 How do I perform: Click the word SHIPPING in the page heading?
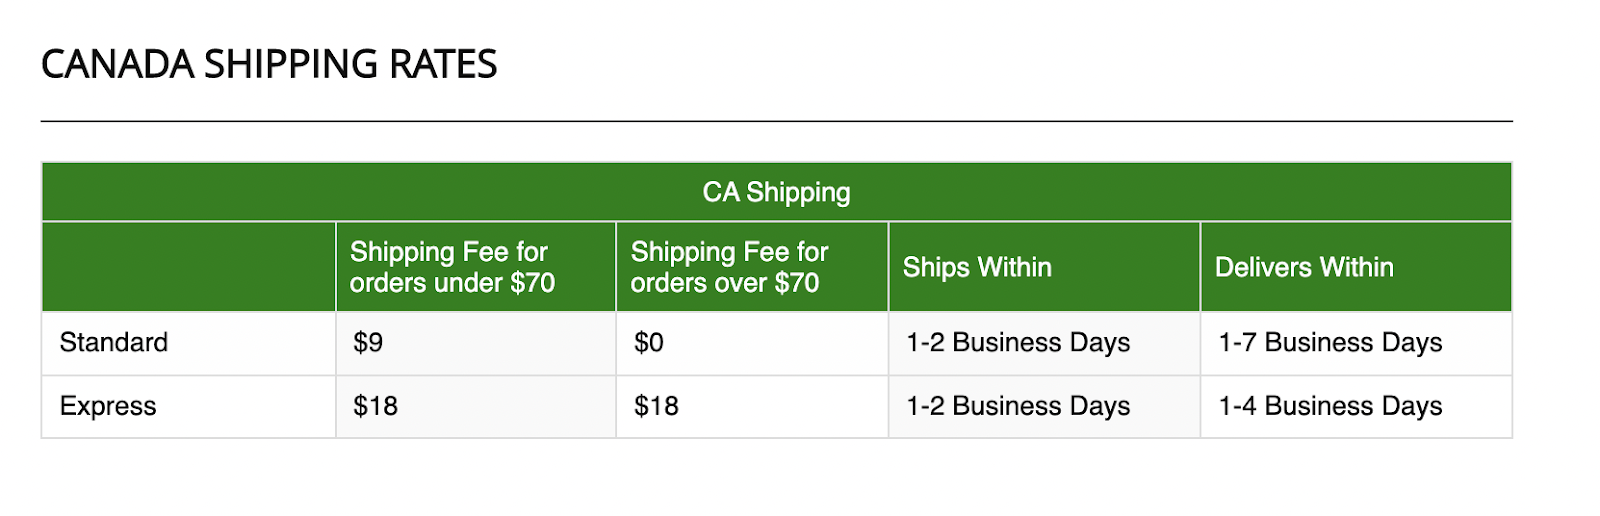[x=291, y=65]
